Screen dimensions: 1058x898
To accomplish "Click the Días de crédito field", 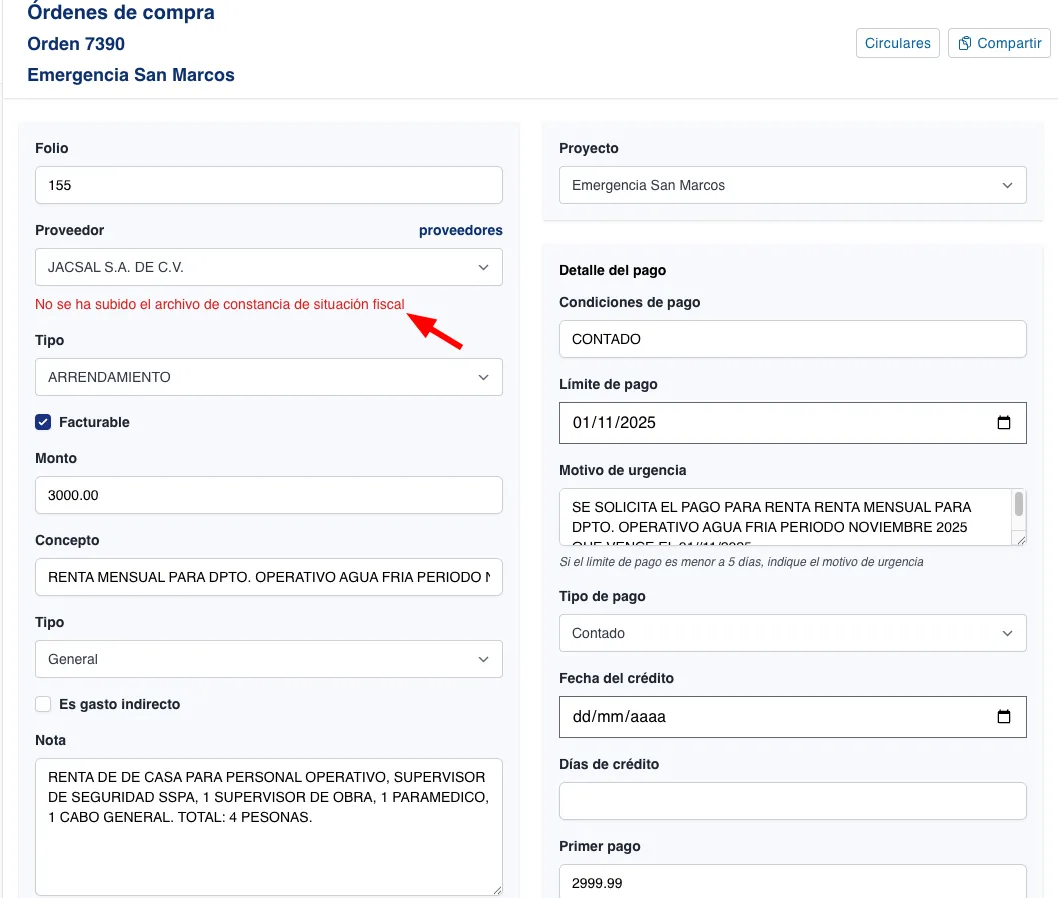I will point(792,801).
